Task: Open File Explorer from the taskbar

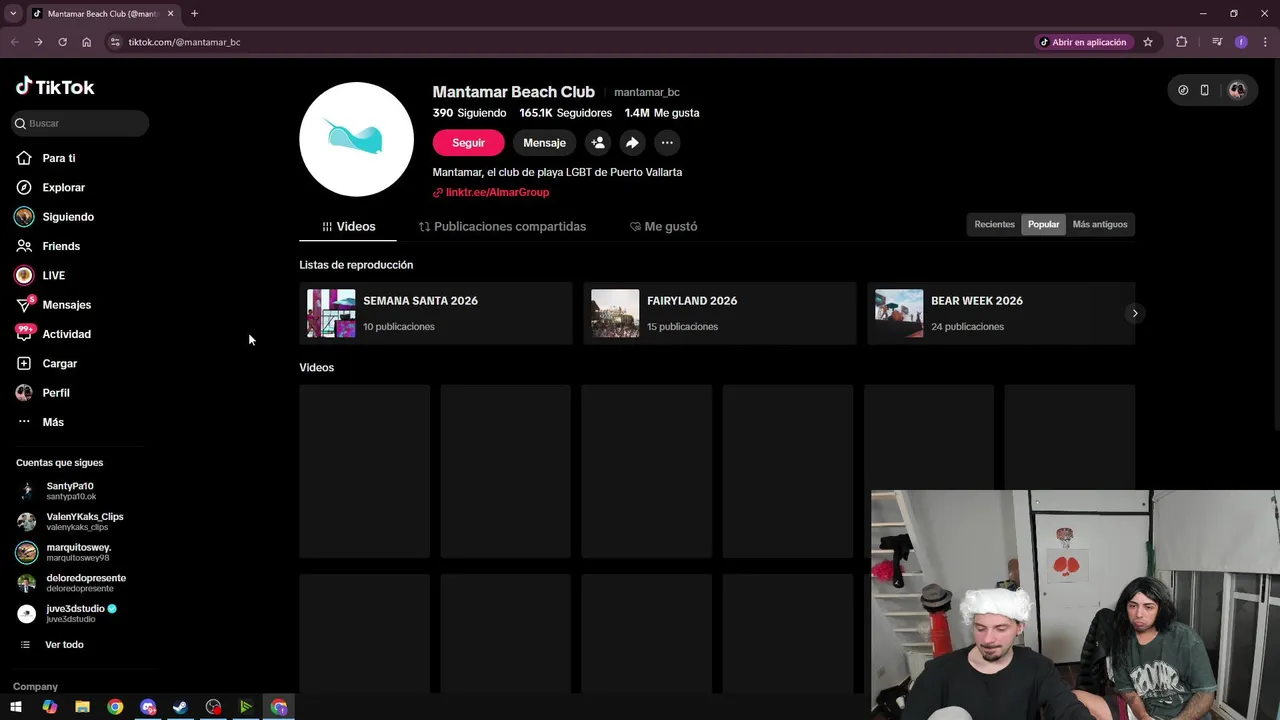Action: [x=82, y=707]
